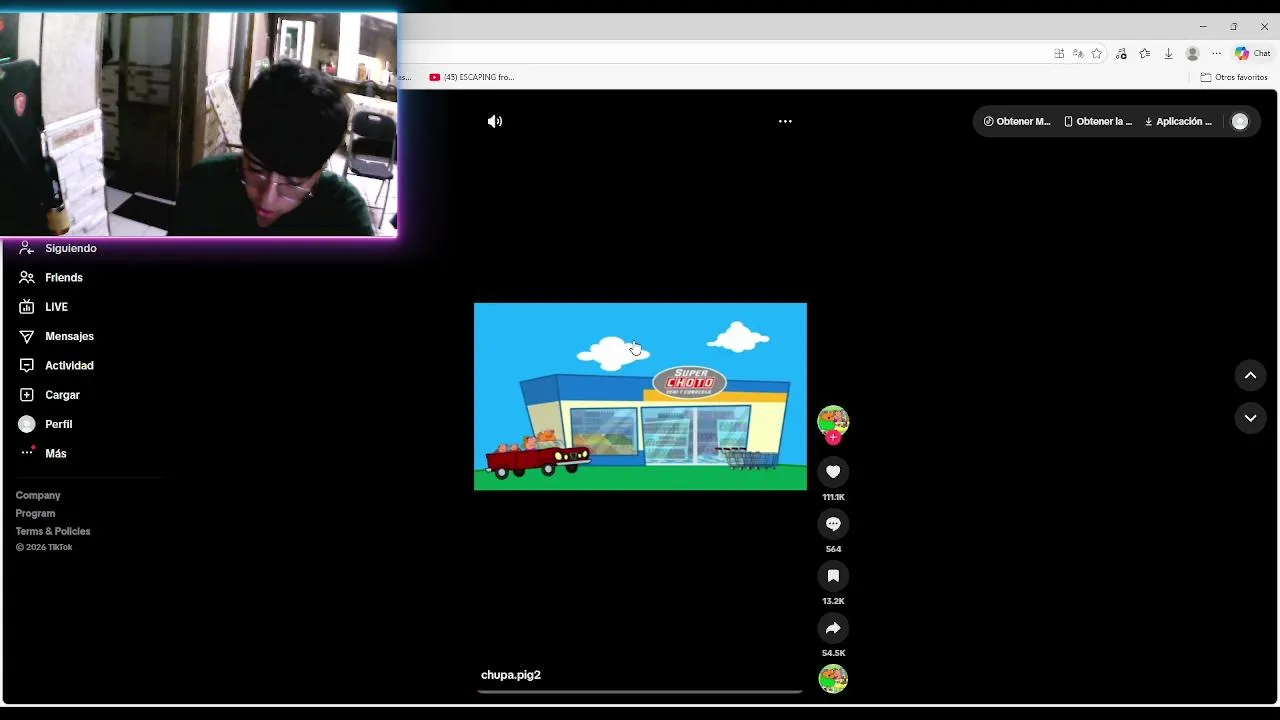Open LIVE in the sidebar
1280x720 pixels.
pos(44,307)
